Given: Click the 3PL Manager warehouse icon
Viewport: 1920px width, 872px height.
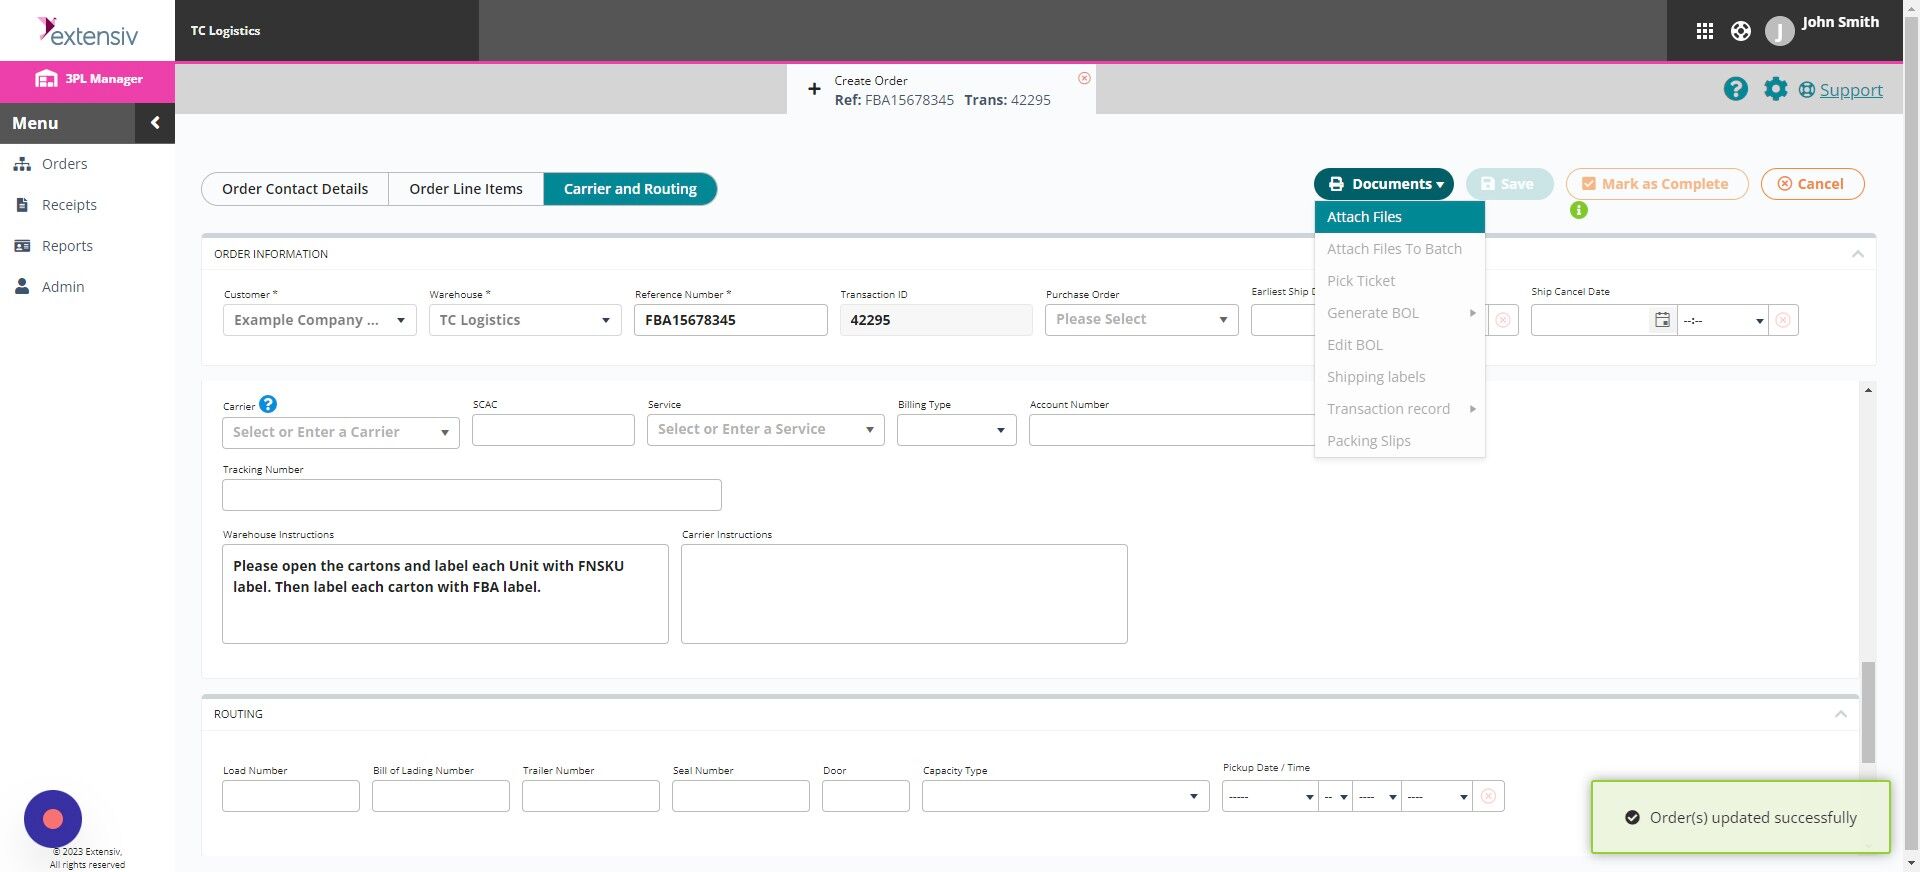Looking at the screenshot, I should (x=46, y=78).
